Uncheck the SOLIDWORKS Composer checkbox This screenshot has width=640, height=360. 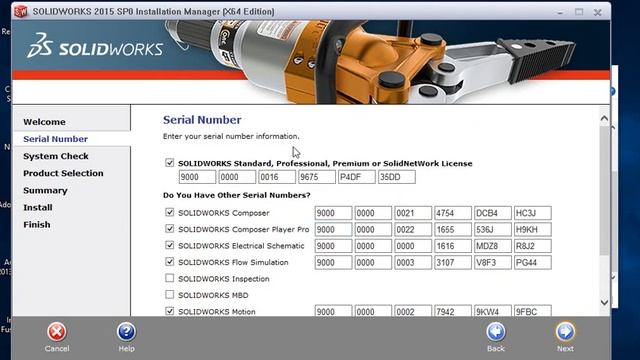[x=169, y=212]
